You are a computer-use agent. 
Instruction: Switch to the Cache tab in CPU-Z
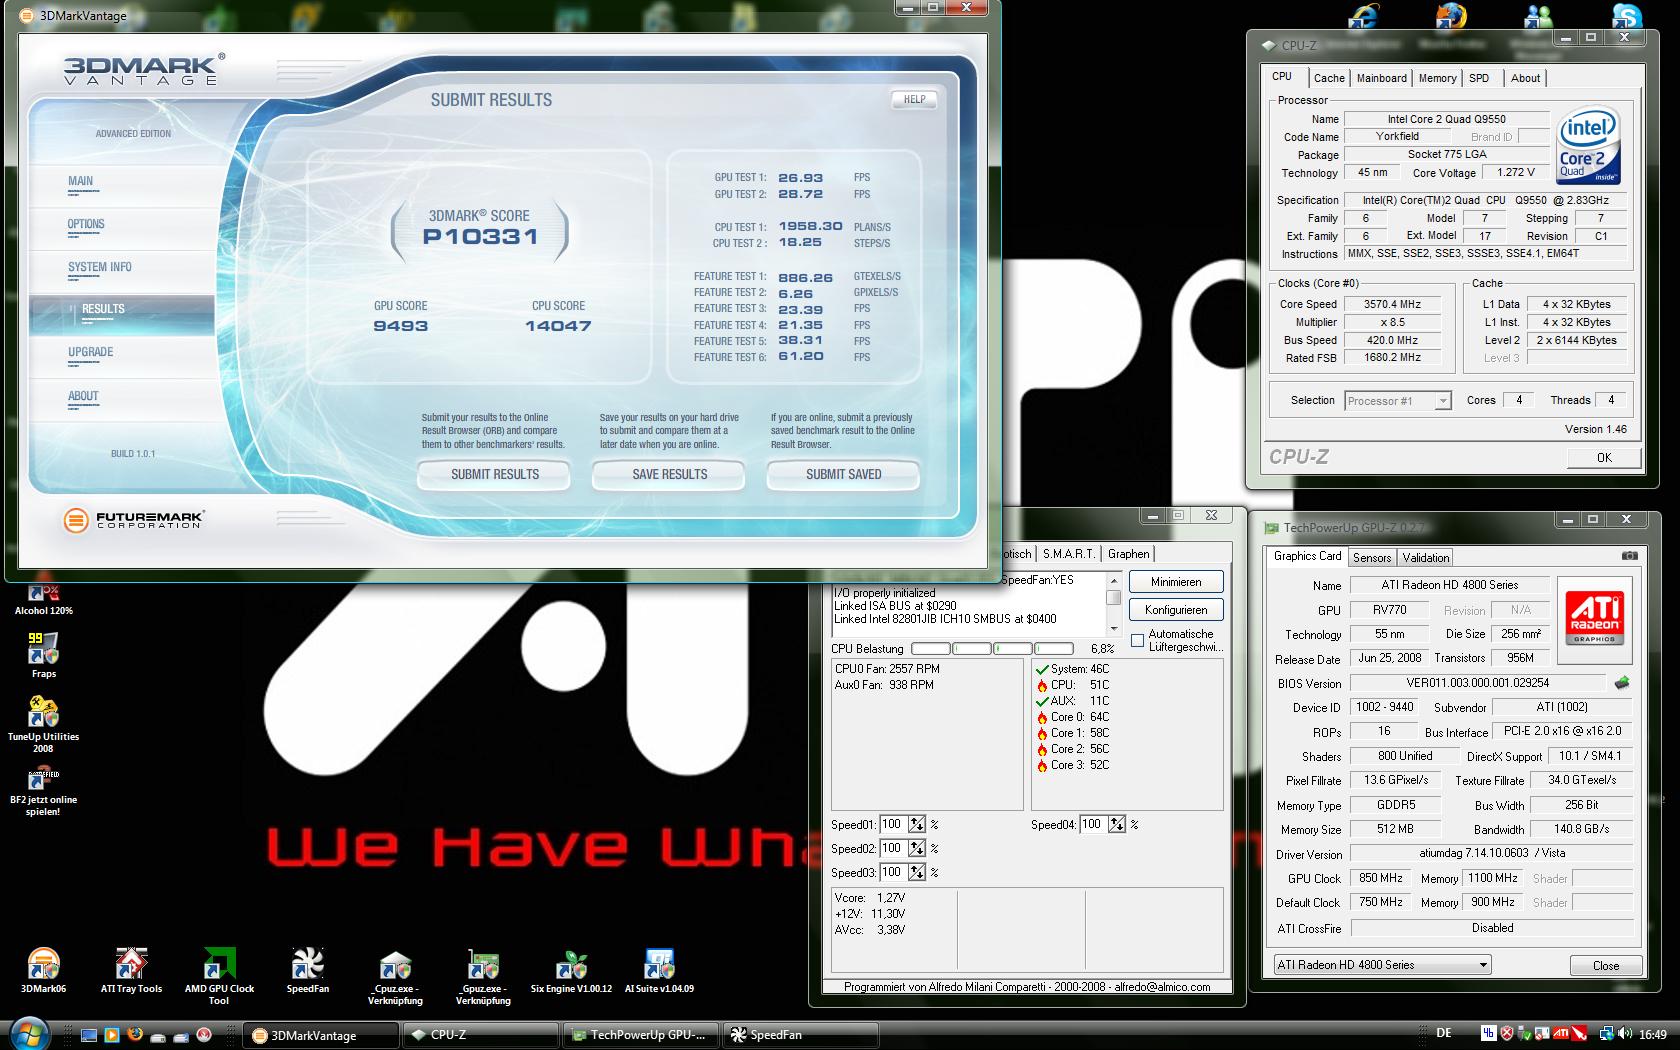coord(1329,78)
